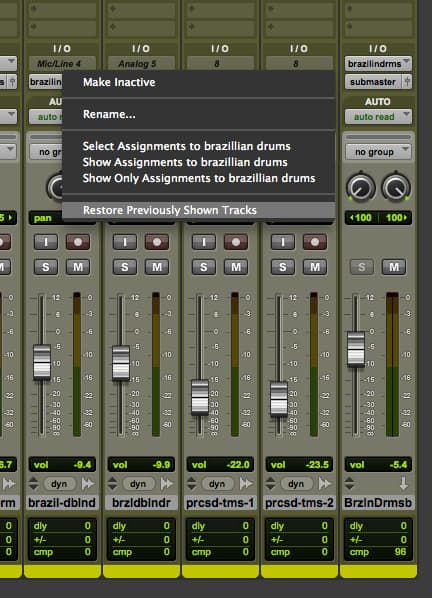Open no group selector on BrzlnDrmsb

pyautogui.click(x=378, y=152)
